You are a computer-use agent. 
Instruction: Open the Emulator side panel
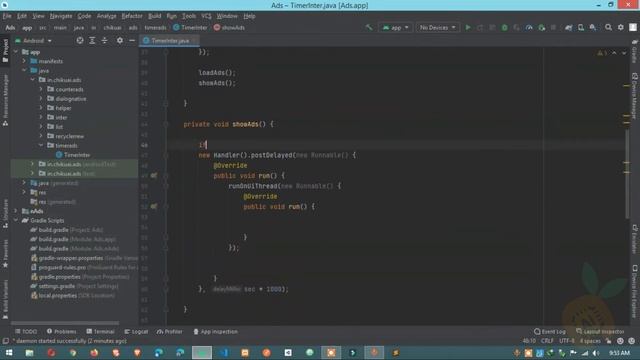click(x=635, y=239)
